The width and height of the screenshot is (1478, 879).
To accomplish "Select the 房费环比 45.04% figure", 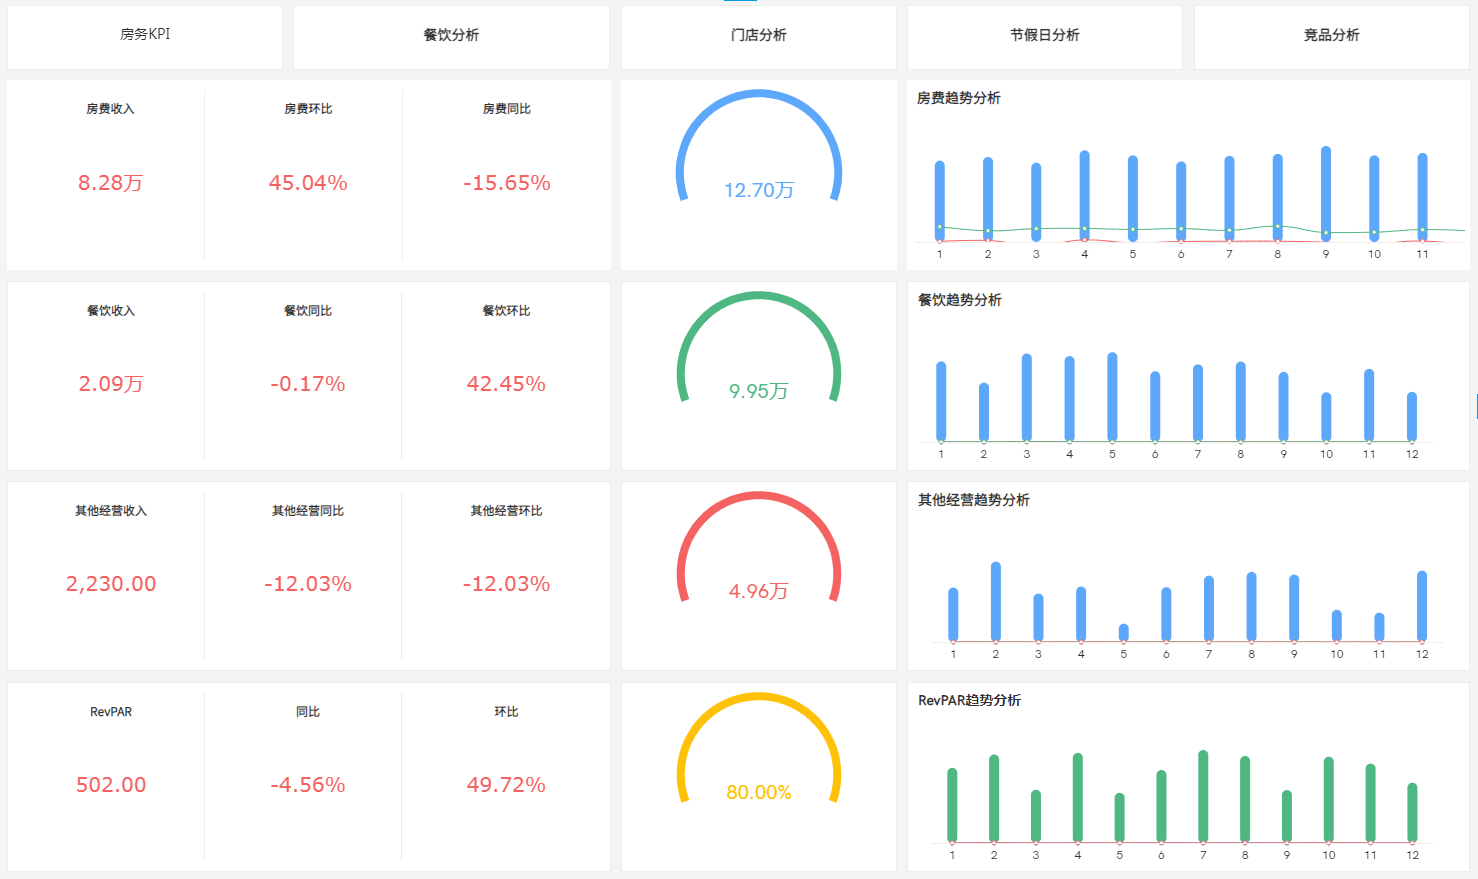I will [x=308, y=183].
